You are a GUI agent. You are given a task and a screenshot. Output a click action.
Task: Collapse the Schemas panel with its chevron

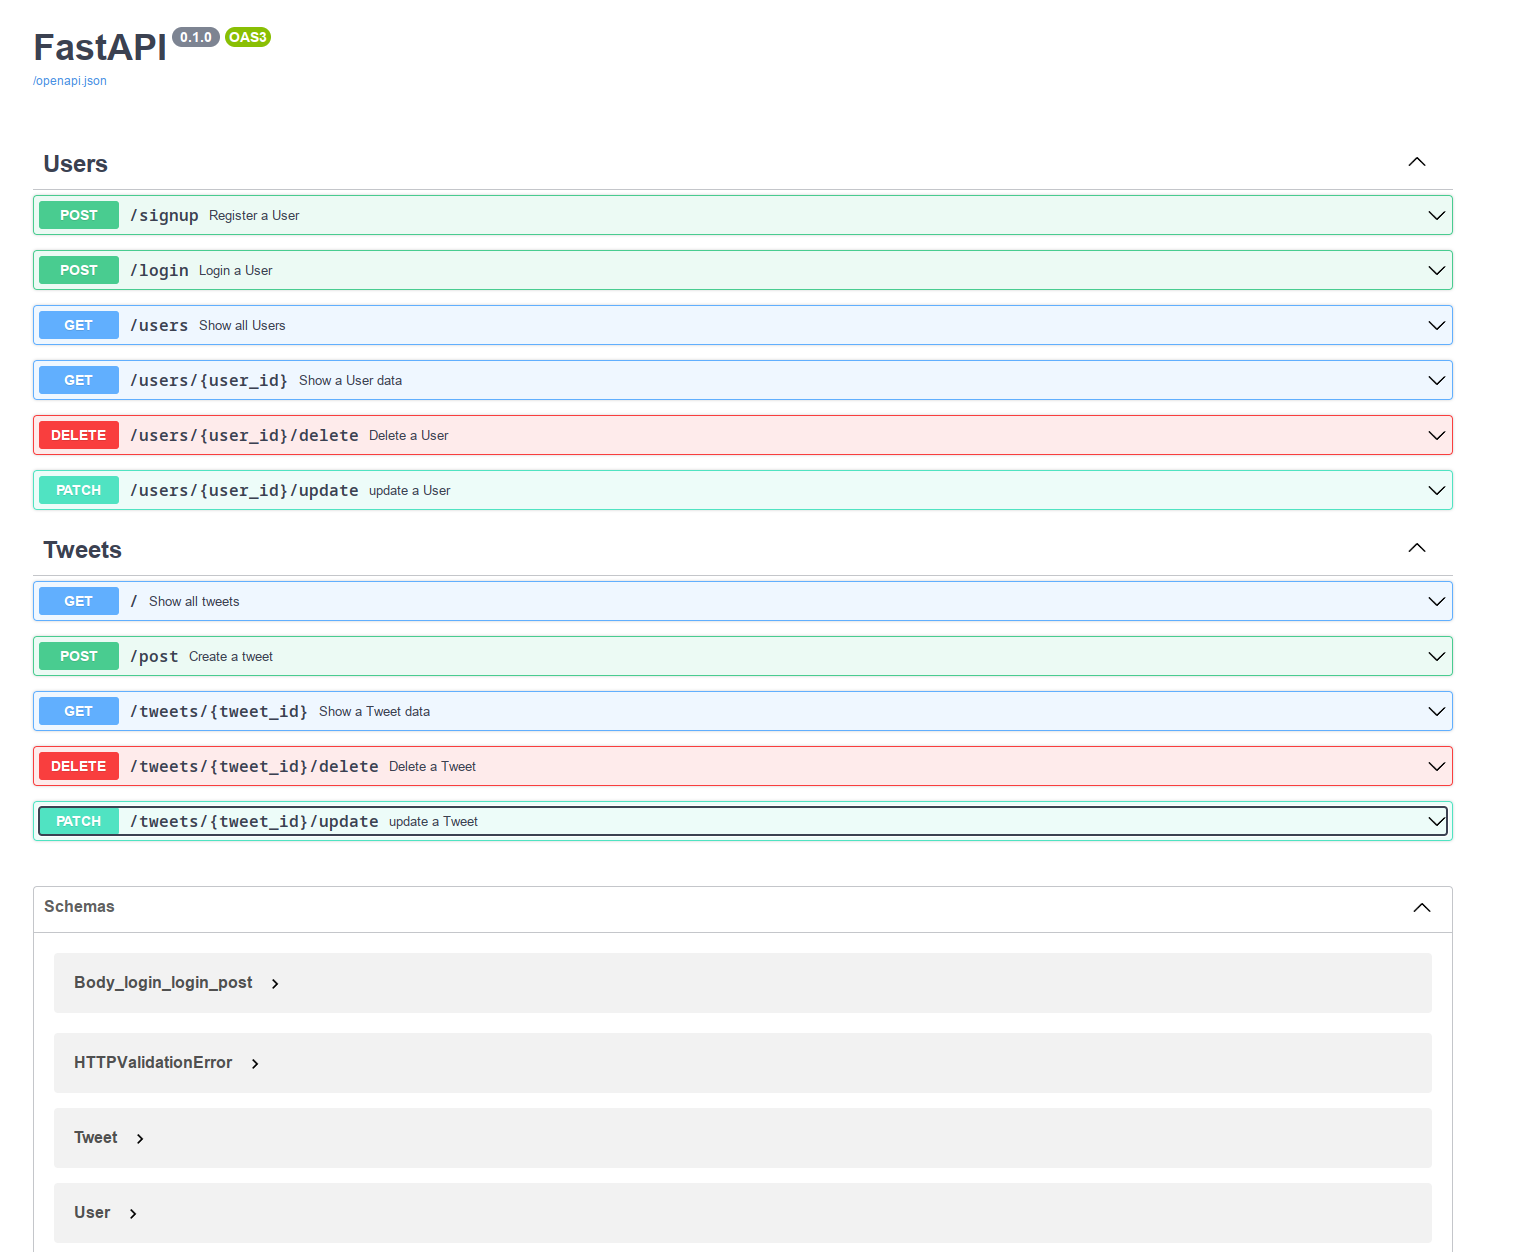[x=1421, y=907]
